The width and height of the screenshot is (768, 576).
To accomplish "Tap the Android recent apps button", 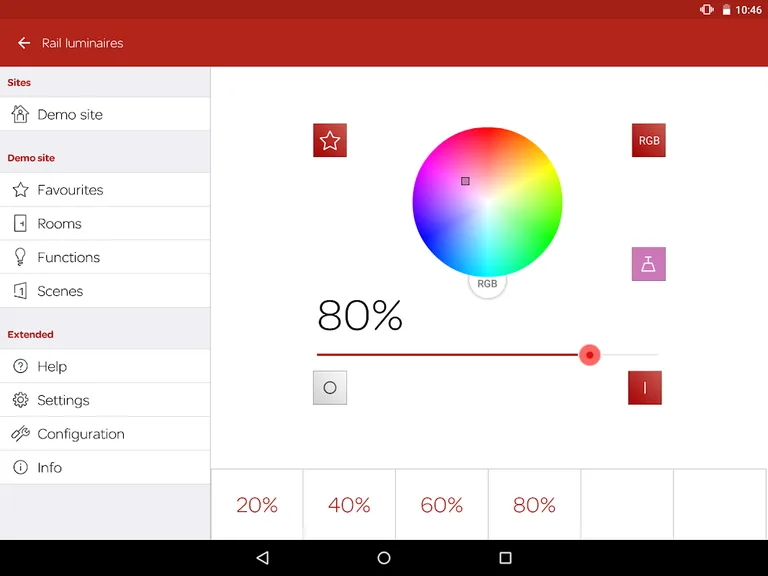I will click(505, 558).
